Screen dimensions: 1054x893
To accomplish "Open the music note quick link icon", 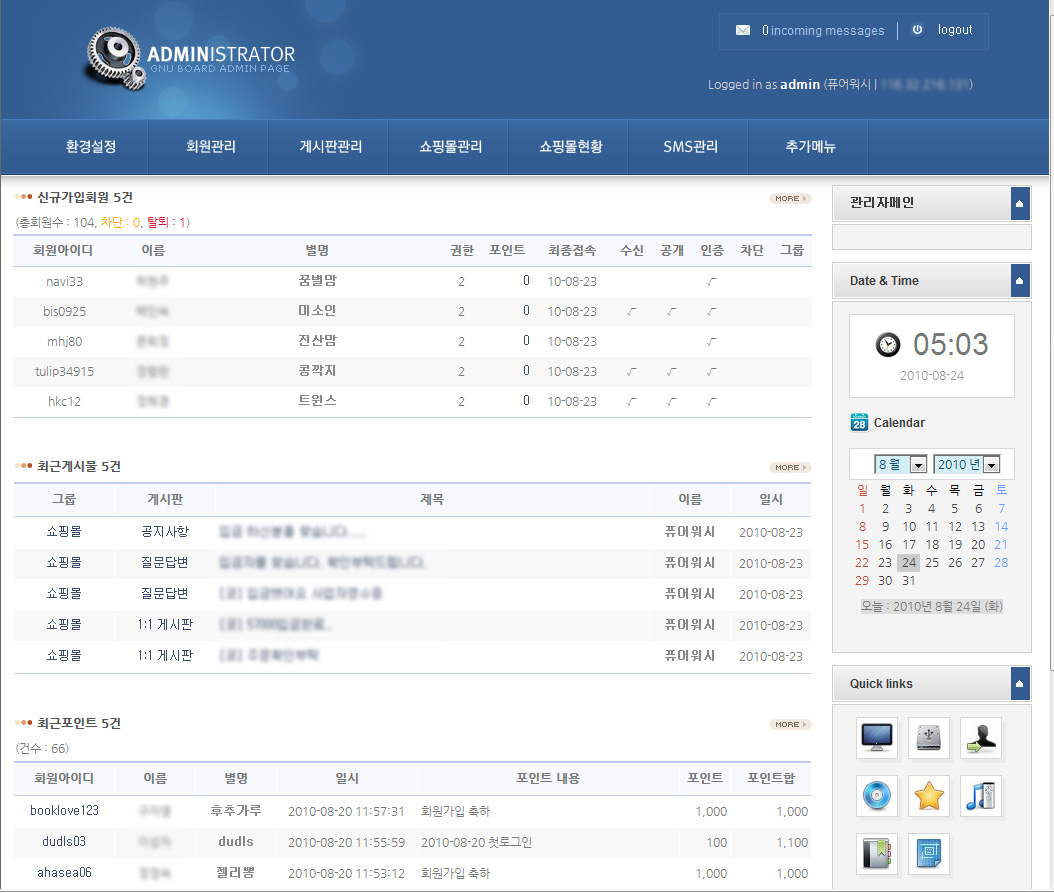I will point(980,796).
